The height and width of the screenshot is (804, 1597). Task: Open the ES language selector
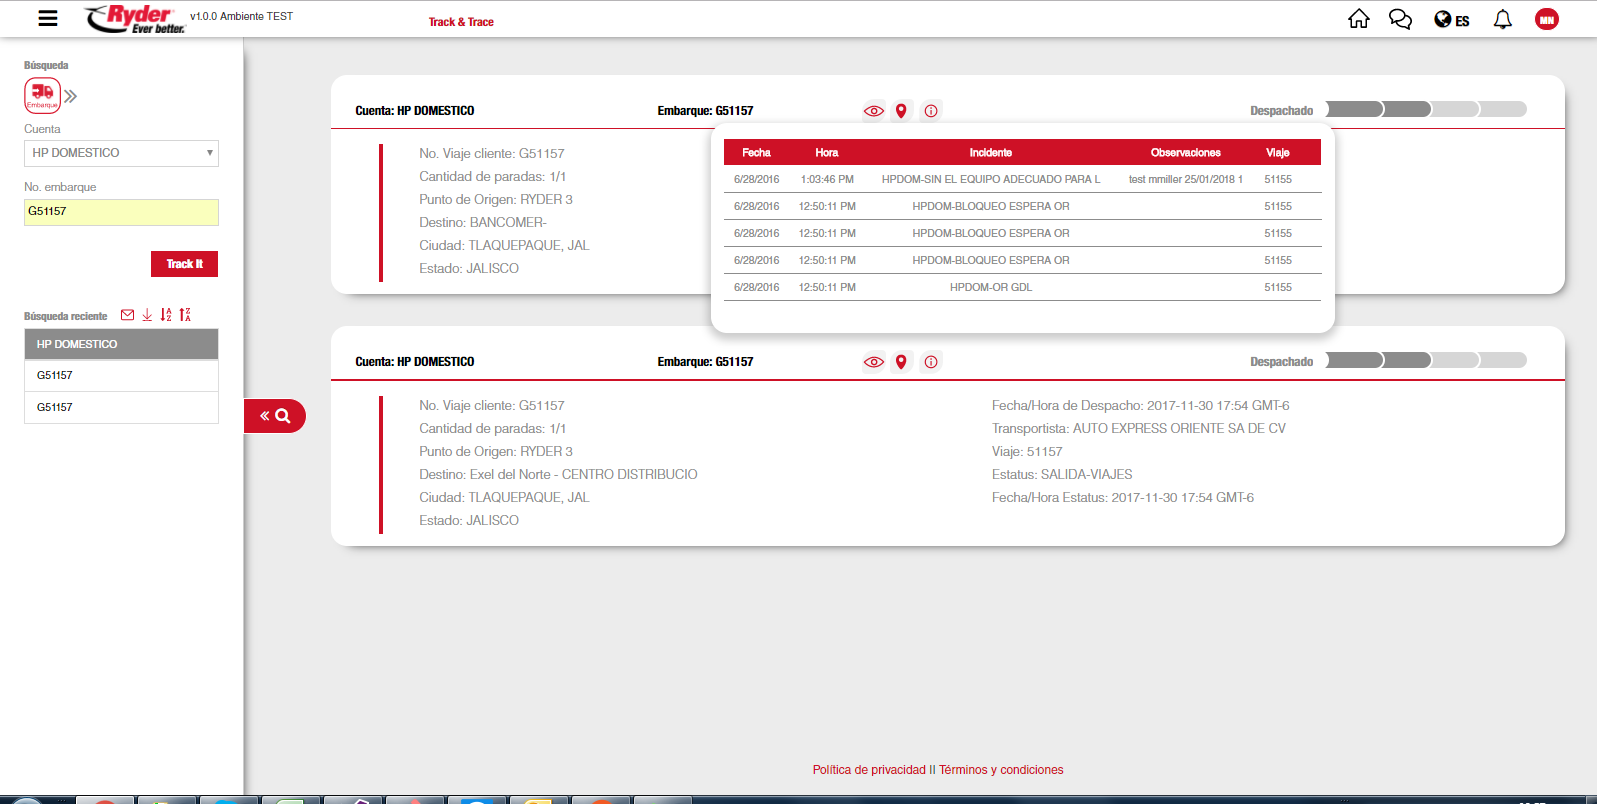pyautogui.click(x=1451, y=20)
